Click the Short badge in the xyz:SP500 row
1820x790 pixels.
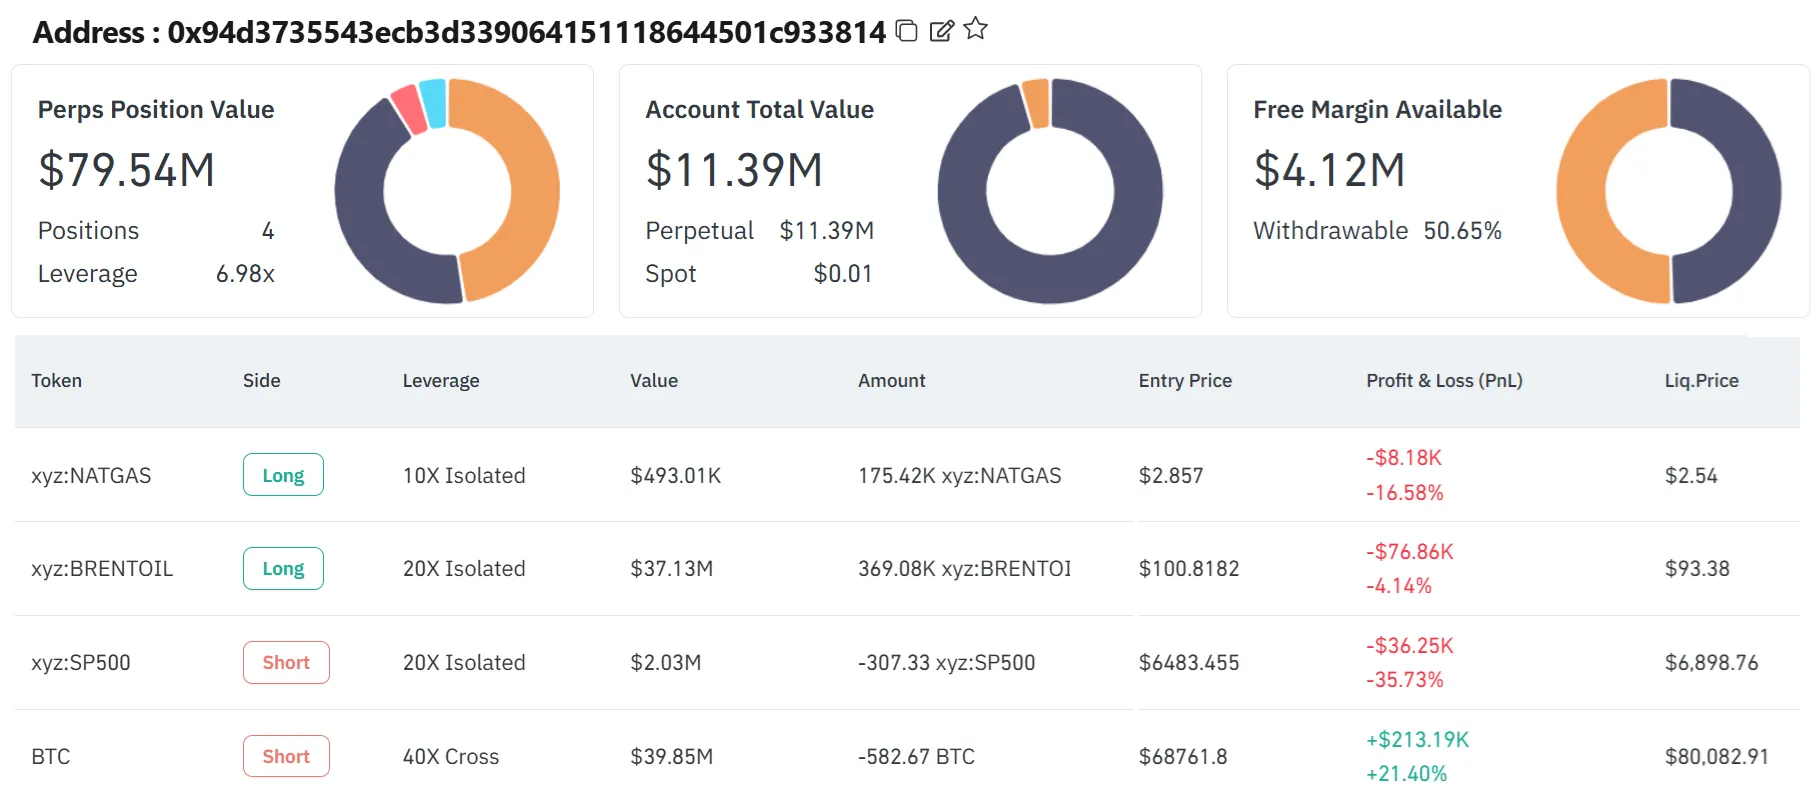click(286, 663)
